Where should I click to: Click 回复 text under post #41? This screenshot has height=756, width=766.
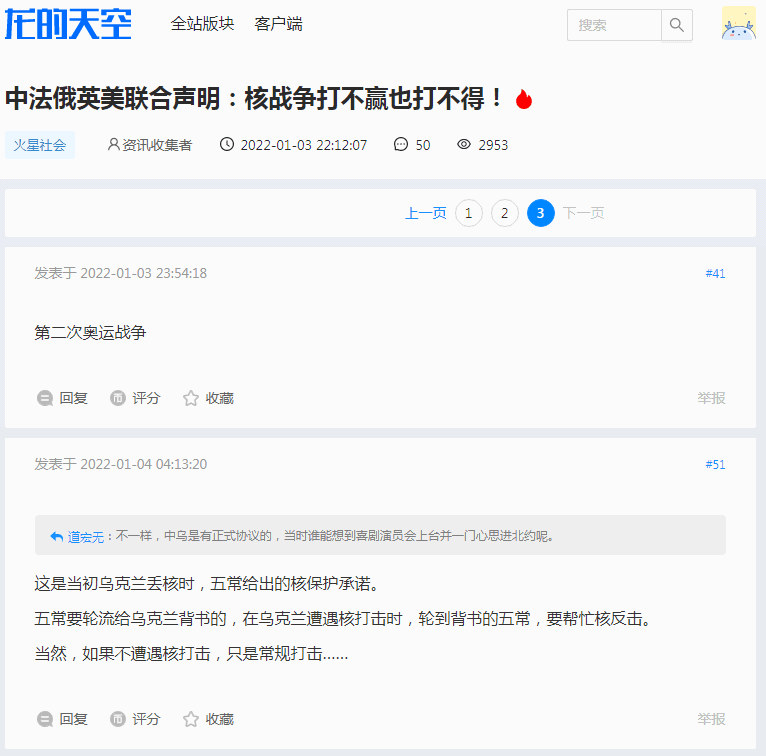coord(73,398)
